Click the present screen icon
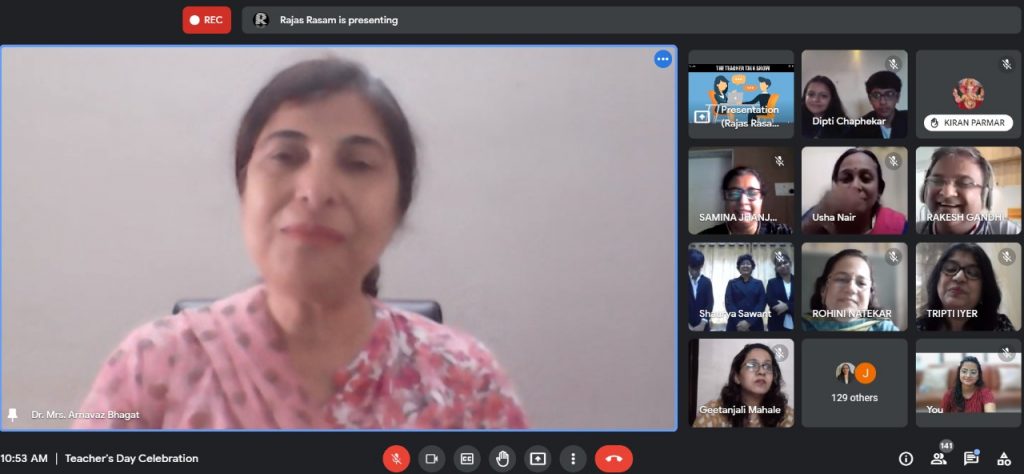 [x=538, y=458]
